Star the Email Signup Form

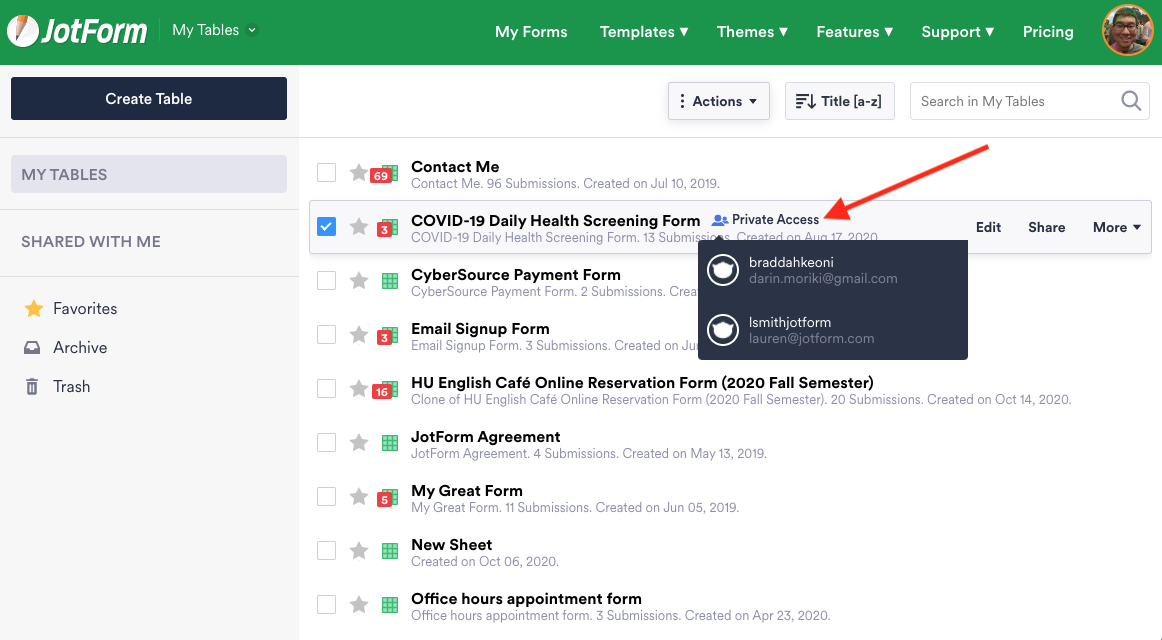point(359,335)
